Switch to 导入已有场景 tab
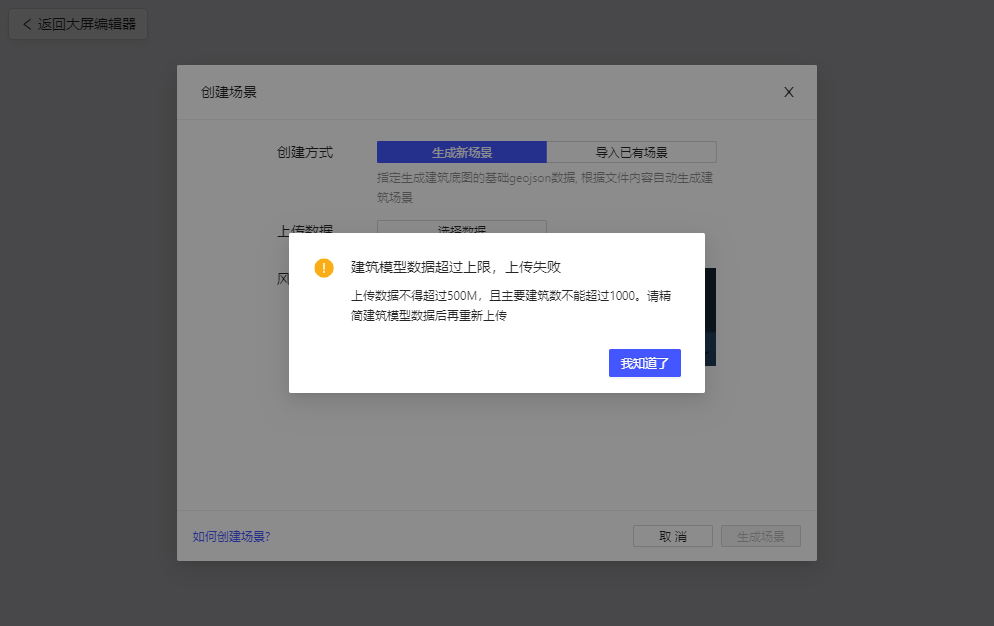The image size is (994, 626). coord(631,152)
